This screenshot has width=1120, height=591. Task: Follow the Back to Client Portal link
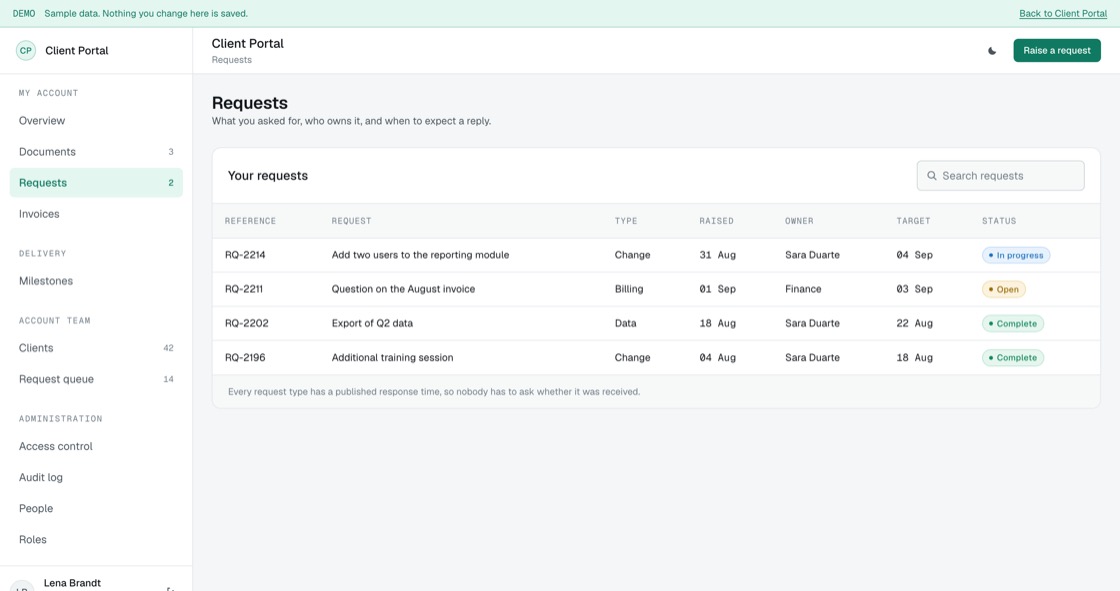(1063, 14)
